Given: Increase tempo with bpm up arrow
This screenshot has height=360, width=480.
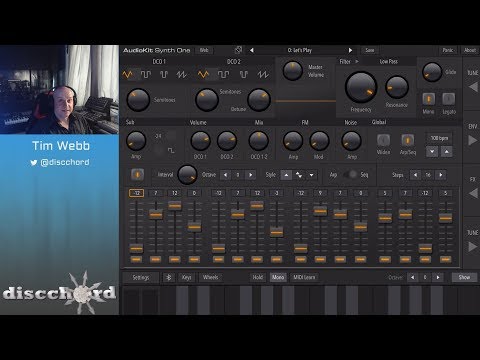Looking at the screenshot, I should click(x=447, y=152).
